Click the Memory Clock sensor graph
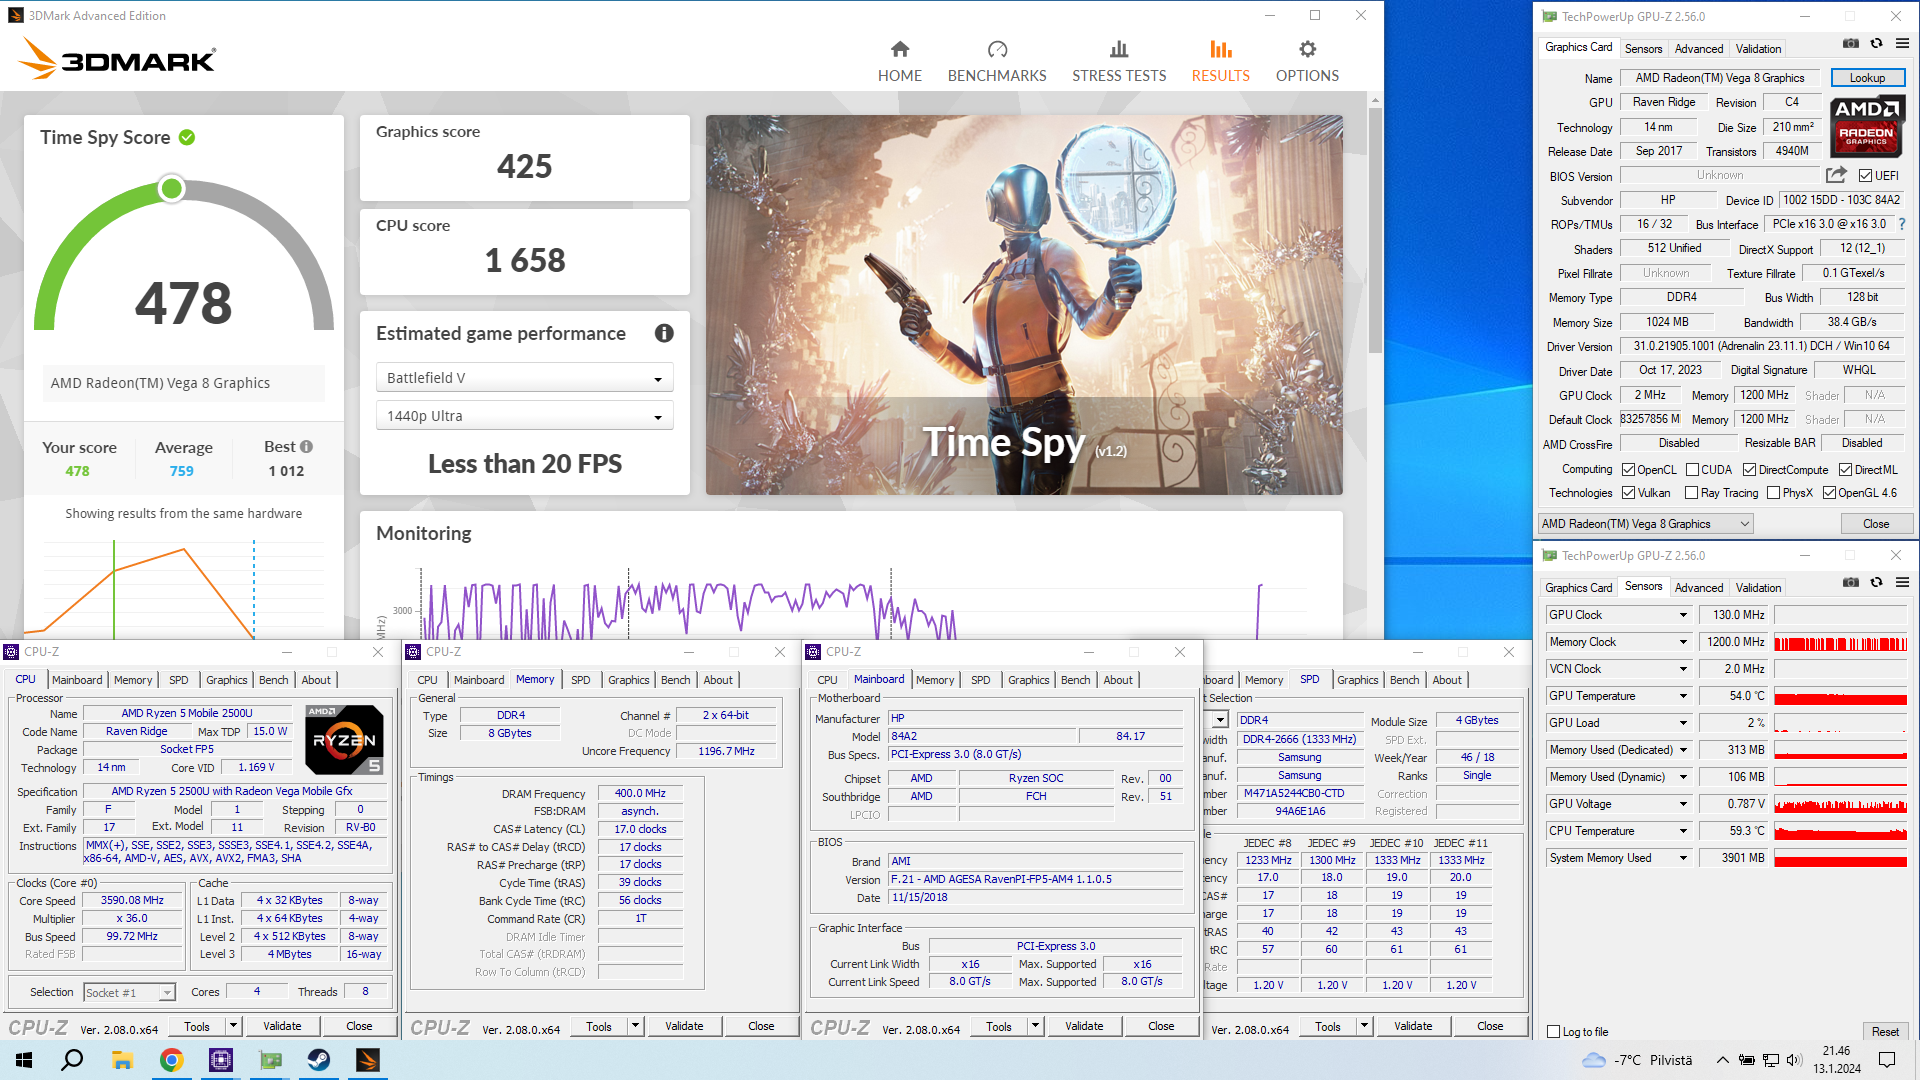Image resolution: width=1920 pixels, height=1080 pixels. 1841,642
